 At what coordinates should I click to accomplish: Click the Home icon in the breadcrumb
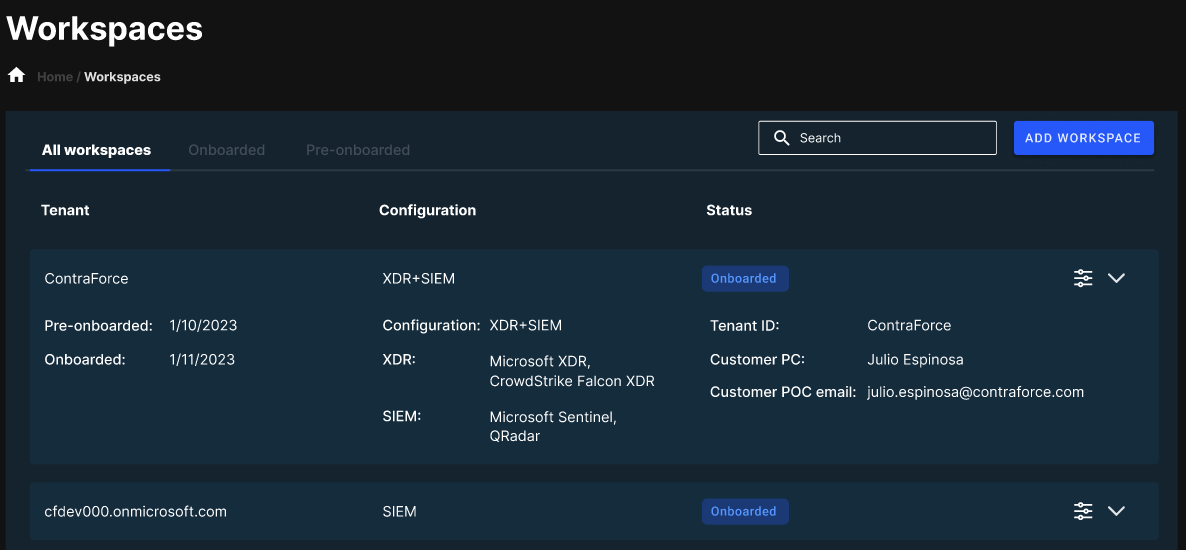[x=16, y=76]
